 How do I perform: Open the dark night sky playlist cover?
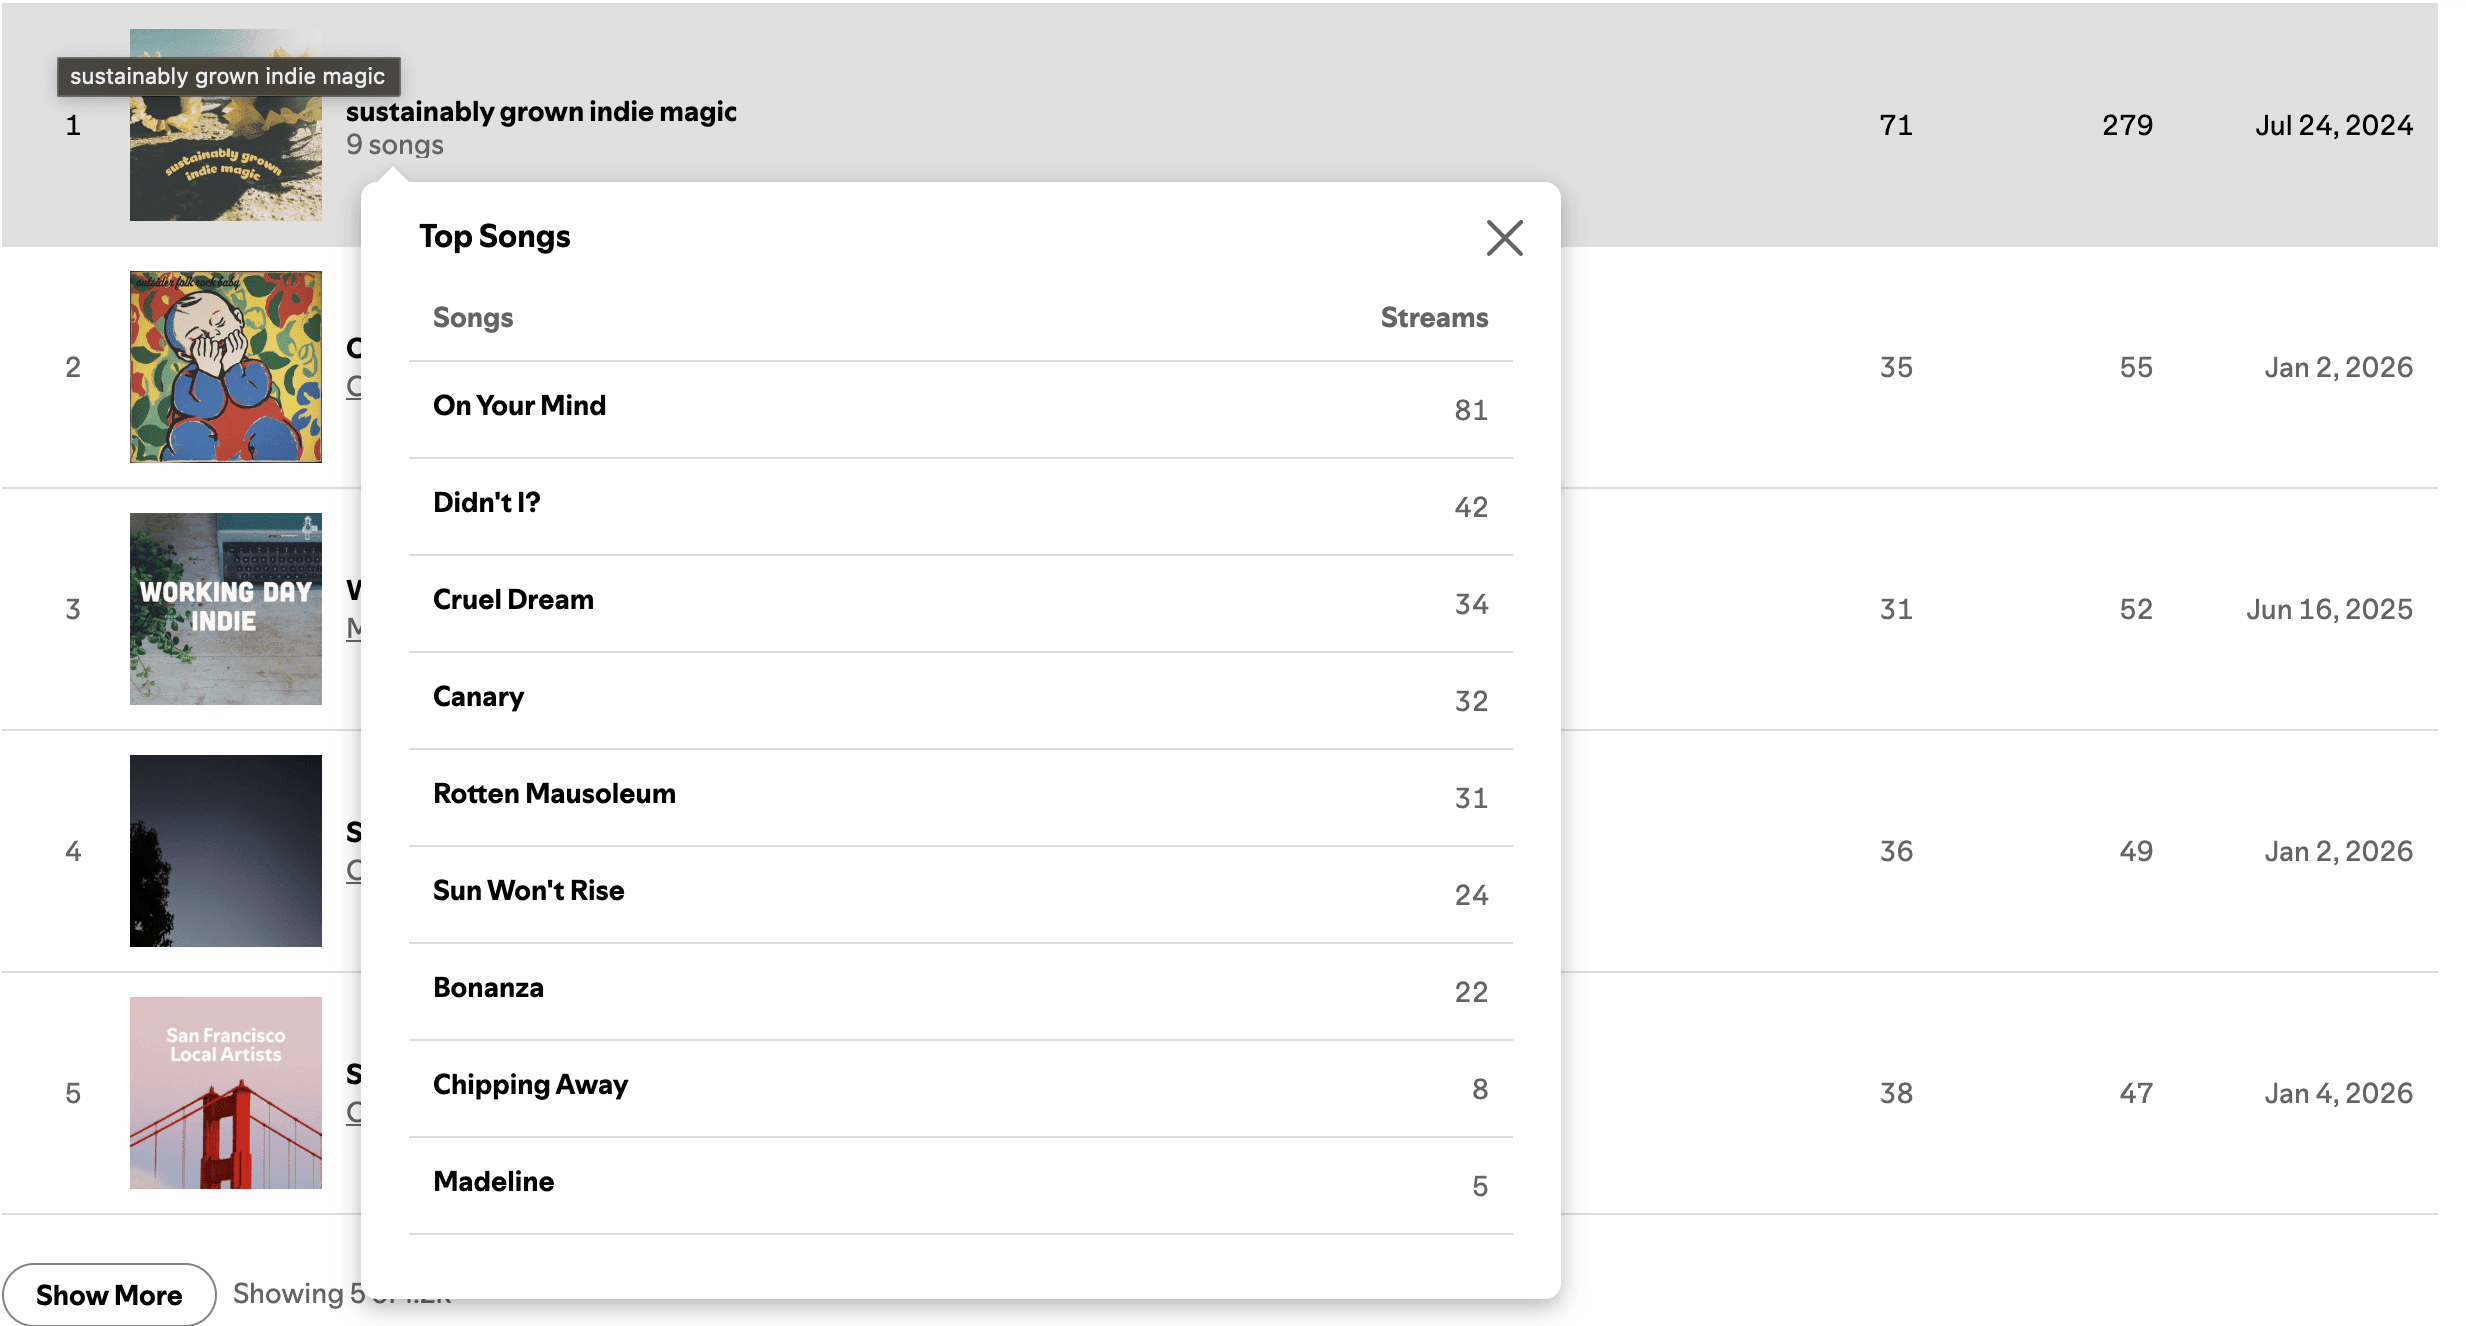pyautogui.click(x=225, y=851)
